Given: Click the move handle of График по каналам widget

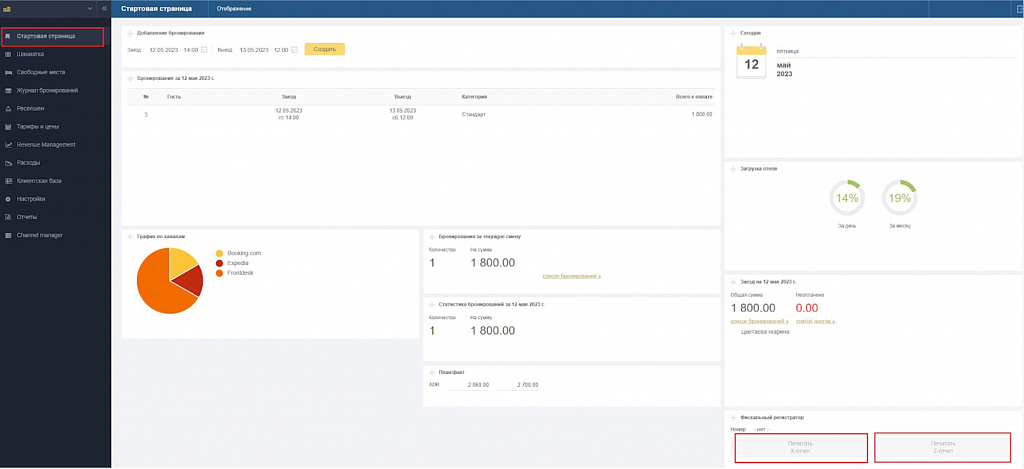Looking at the screenshot, I should click(x=130, y=236).
